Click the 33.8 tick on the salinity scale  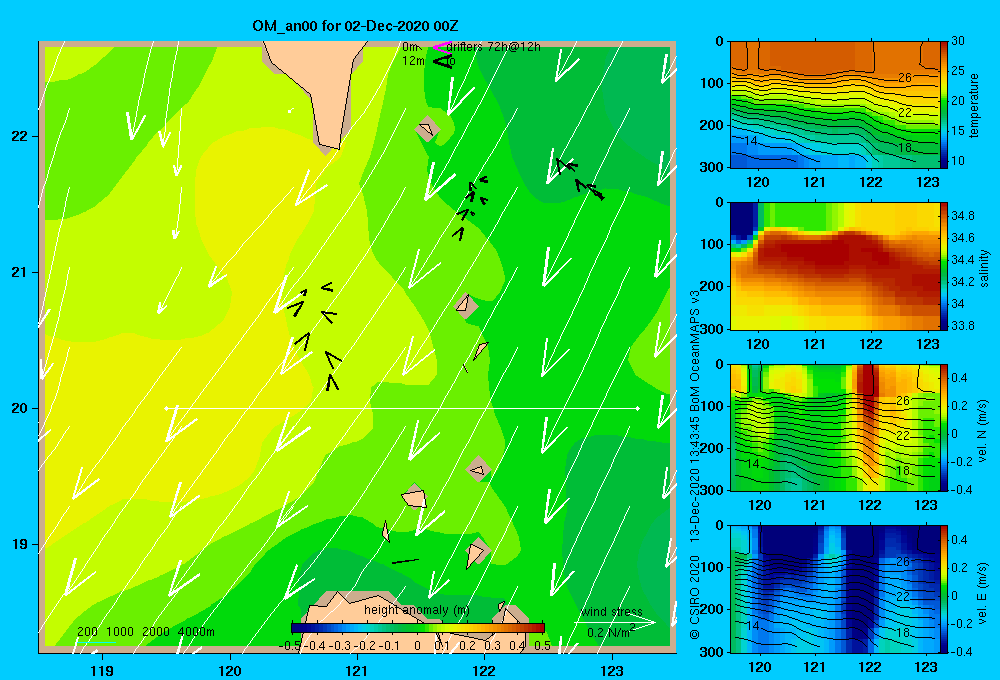(962, 325)
